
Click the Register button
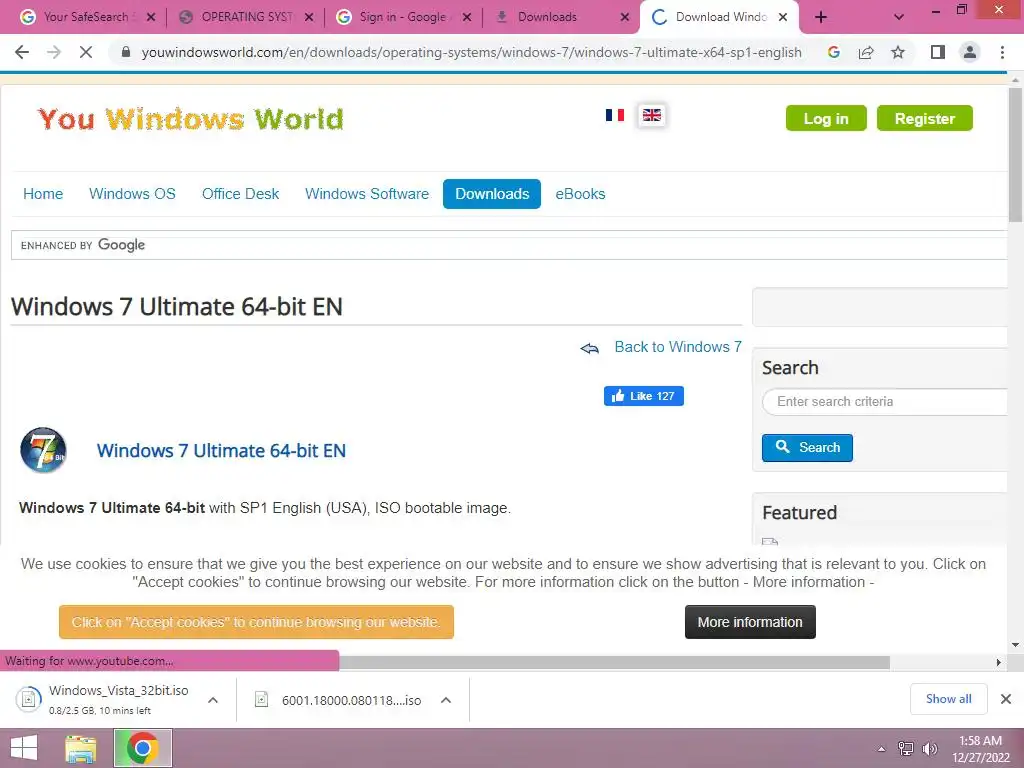point(925,118)
